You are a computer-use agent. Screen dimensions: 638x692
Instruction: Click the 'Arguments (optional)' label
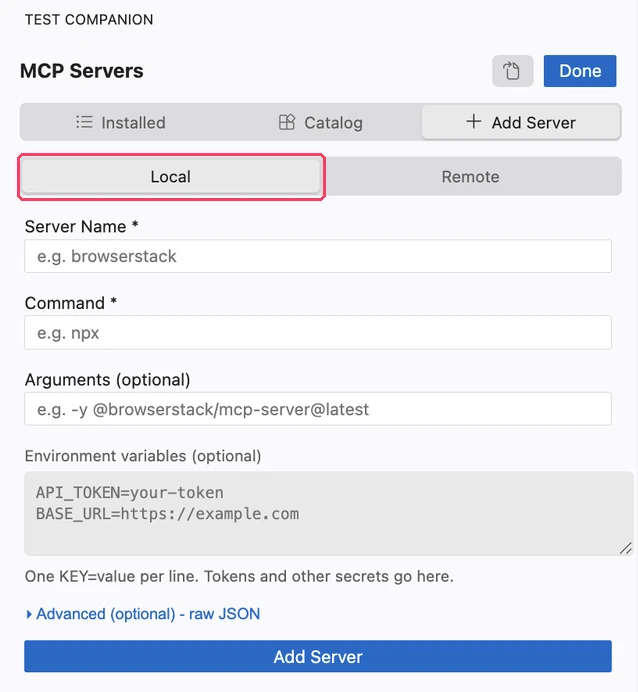point(108,380)
